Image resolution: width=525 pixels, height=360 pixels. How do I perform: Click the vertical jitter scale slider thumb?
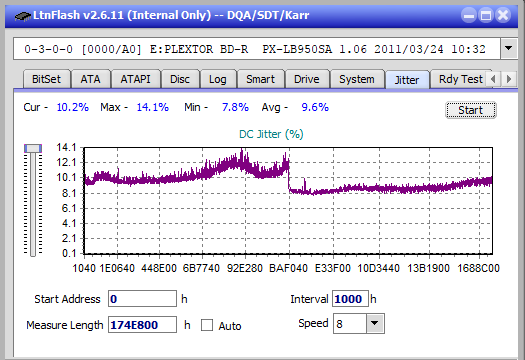pos(33,148)
